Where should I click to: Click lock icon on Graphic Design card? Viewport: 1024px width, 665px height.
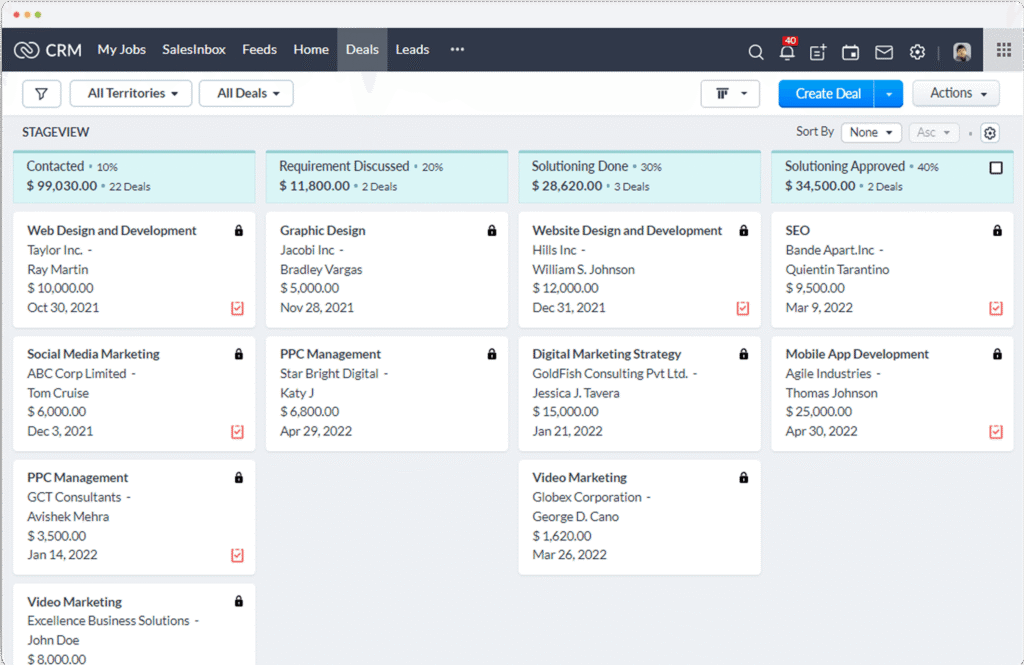click(x=492, y=231)
